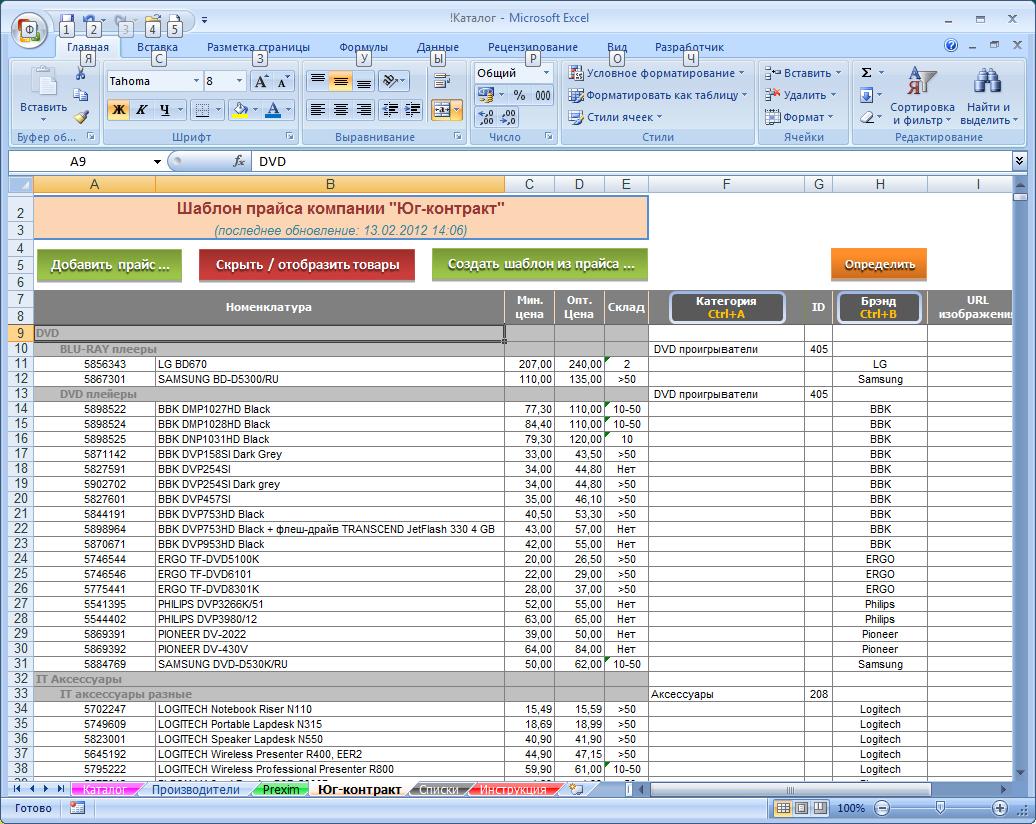Click the zoom slider handle
This screenshot has height=824, width=1036.
[940, 807]
